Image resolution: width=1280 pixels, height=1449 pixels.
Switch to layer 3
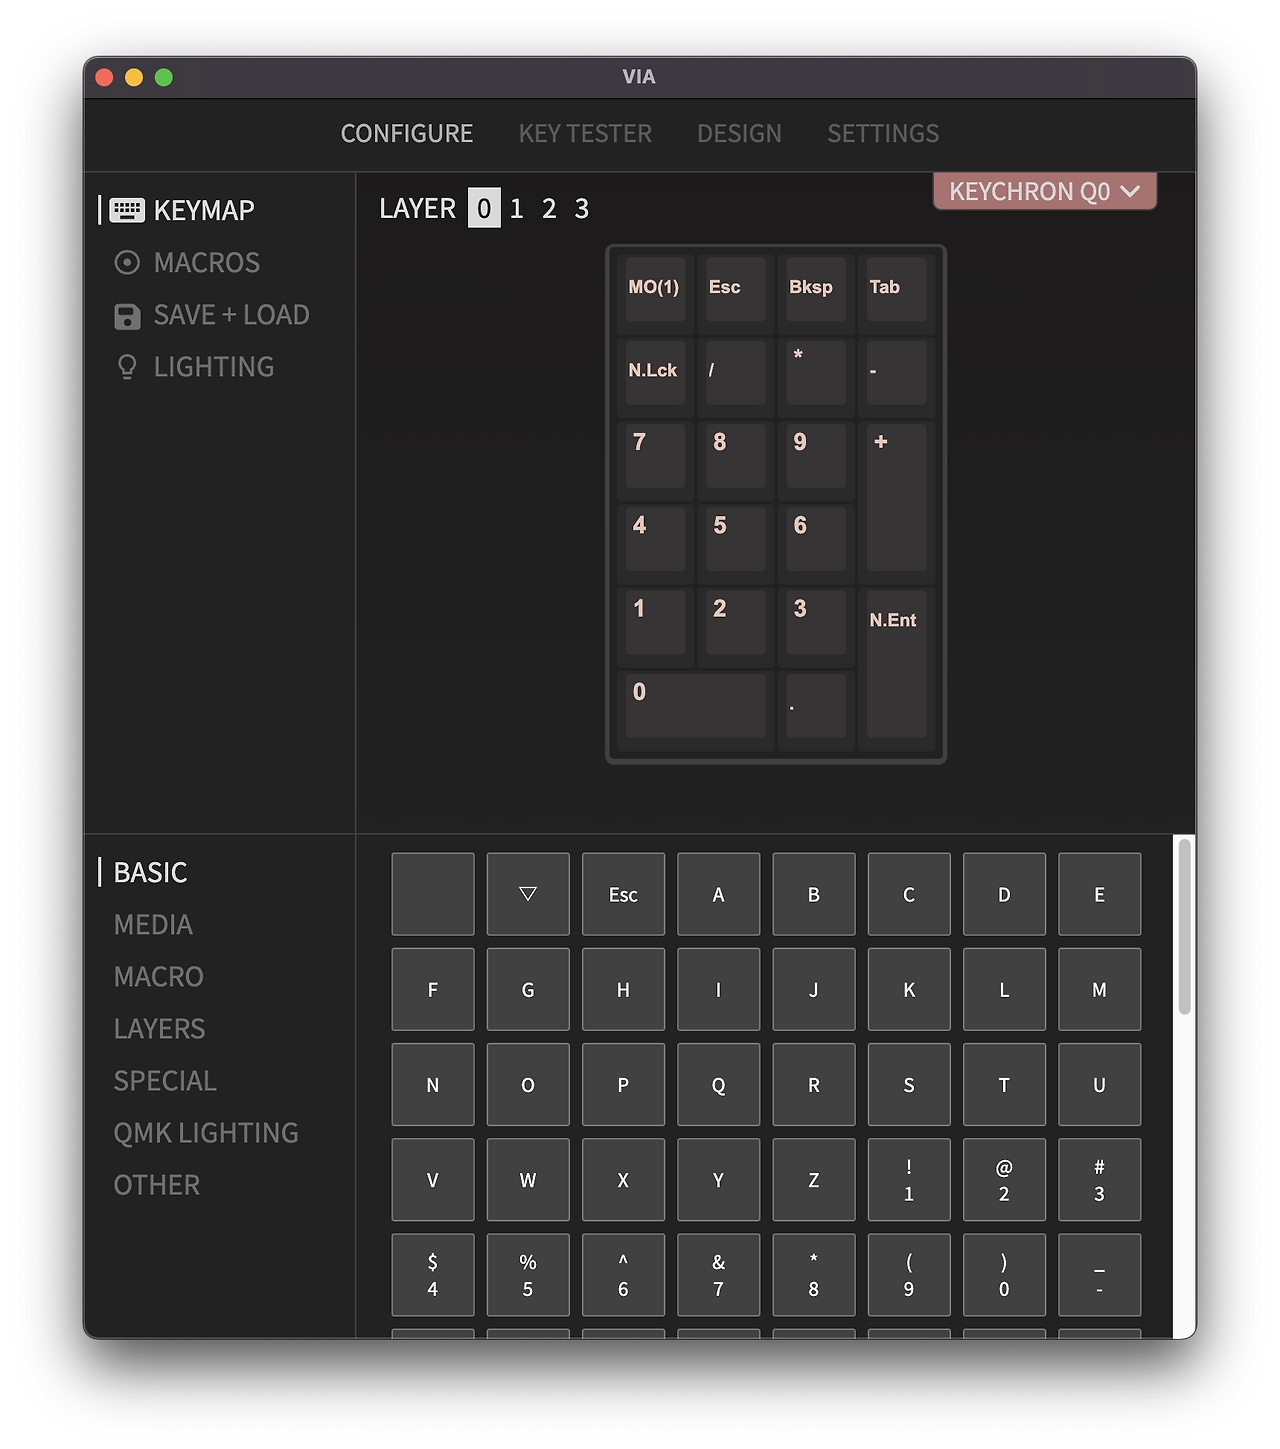click(581, 209)
